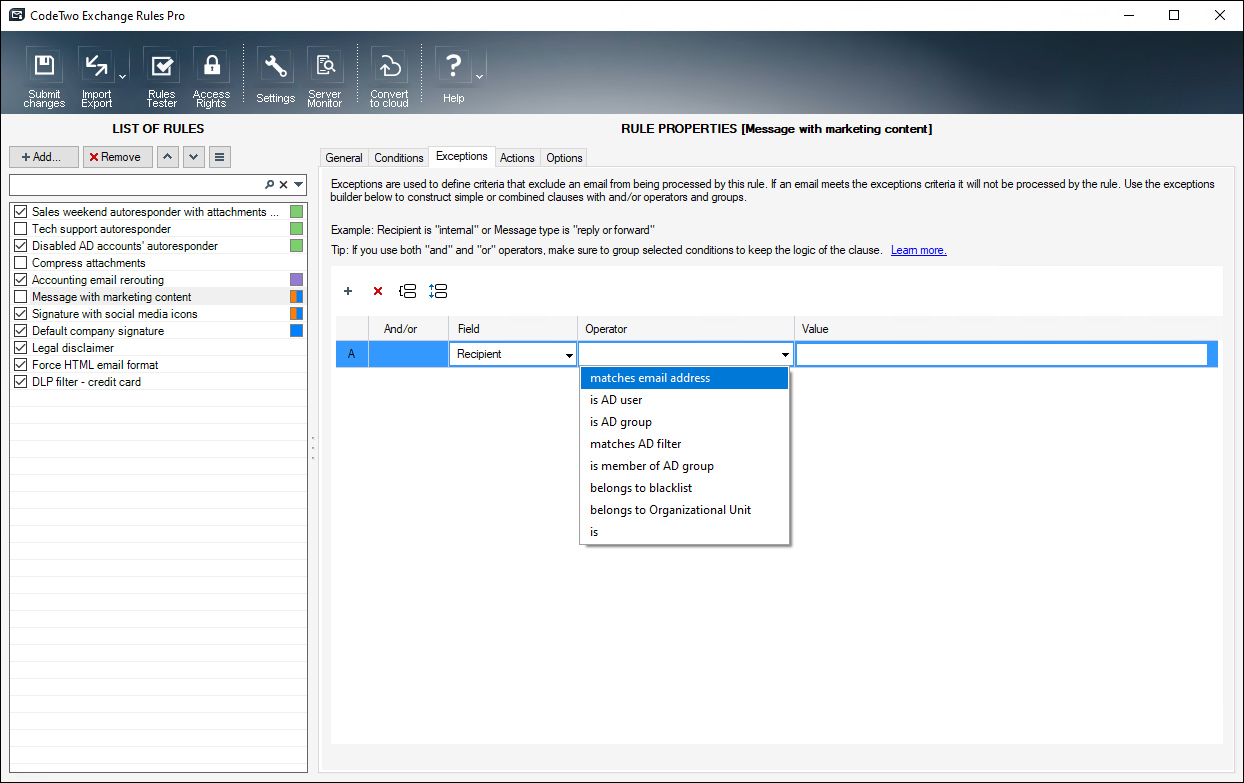Viewport: 1244px width, 783px height.
Task: Select the Force HTML email format rule
Action: click(95, 365)
